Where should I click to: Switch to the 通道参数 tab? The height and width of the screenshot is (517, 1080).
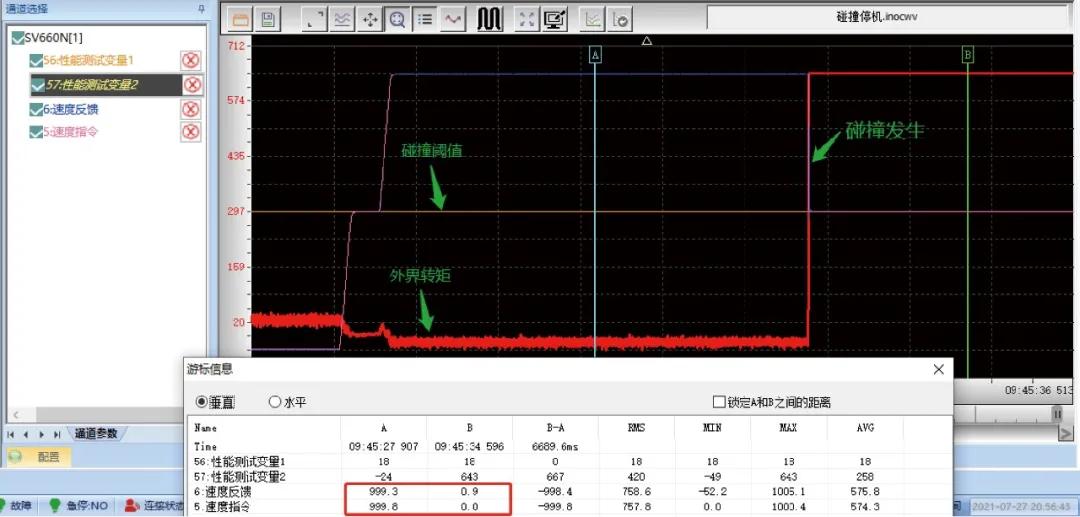point(98,434)
